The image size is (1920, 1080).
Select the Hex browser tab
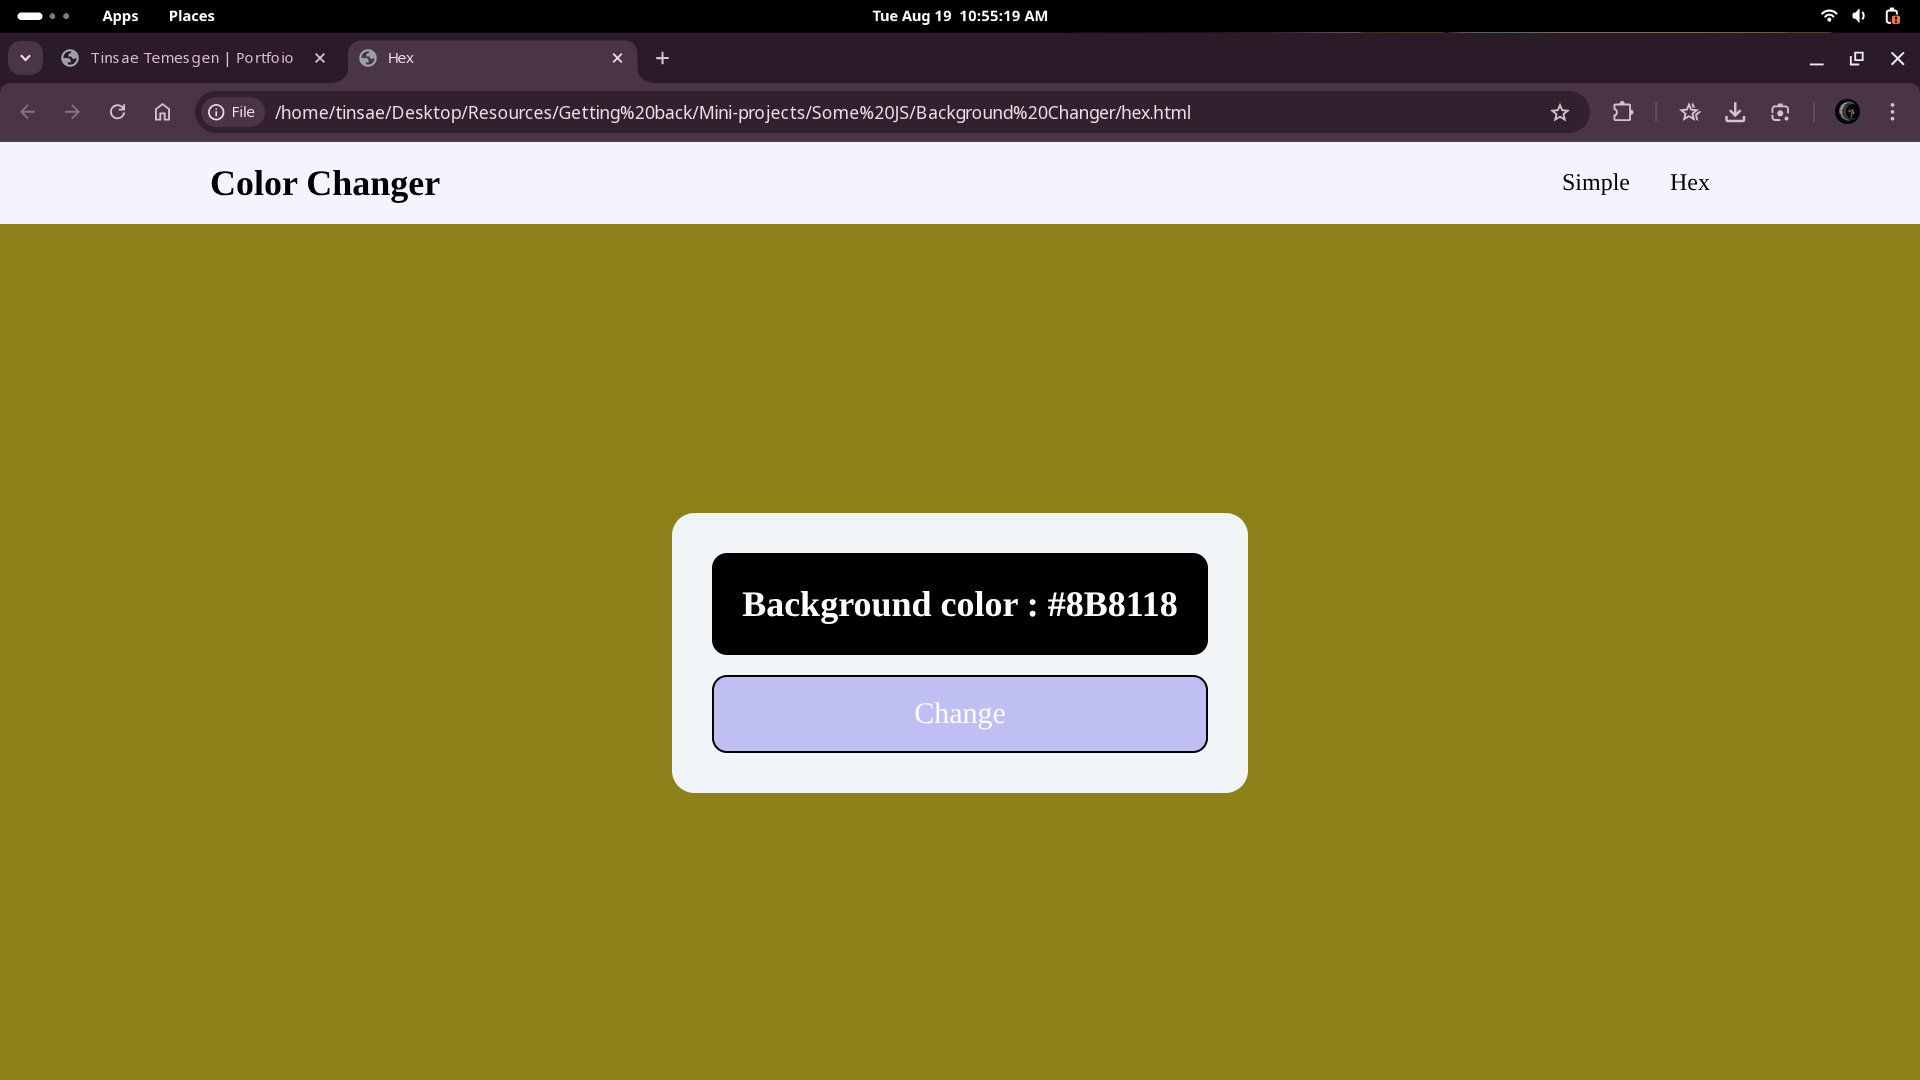492,58
